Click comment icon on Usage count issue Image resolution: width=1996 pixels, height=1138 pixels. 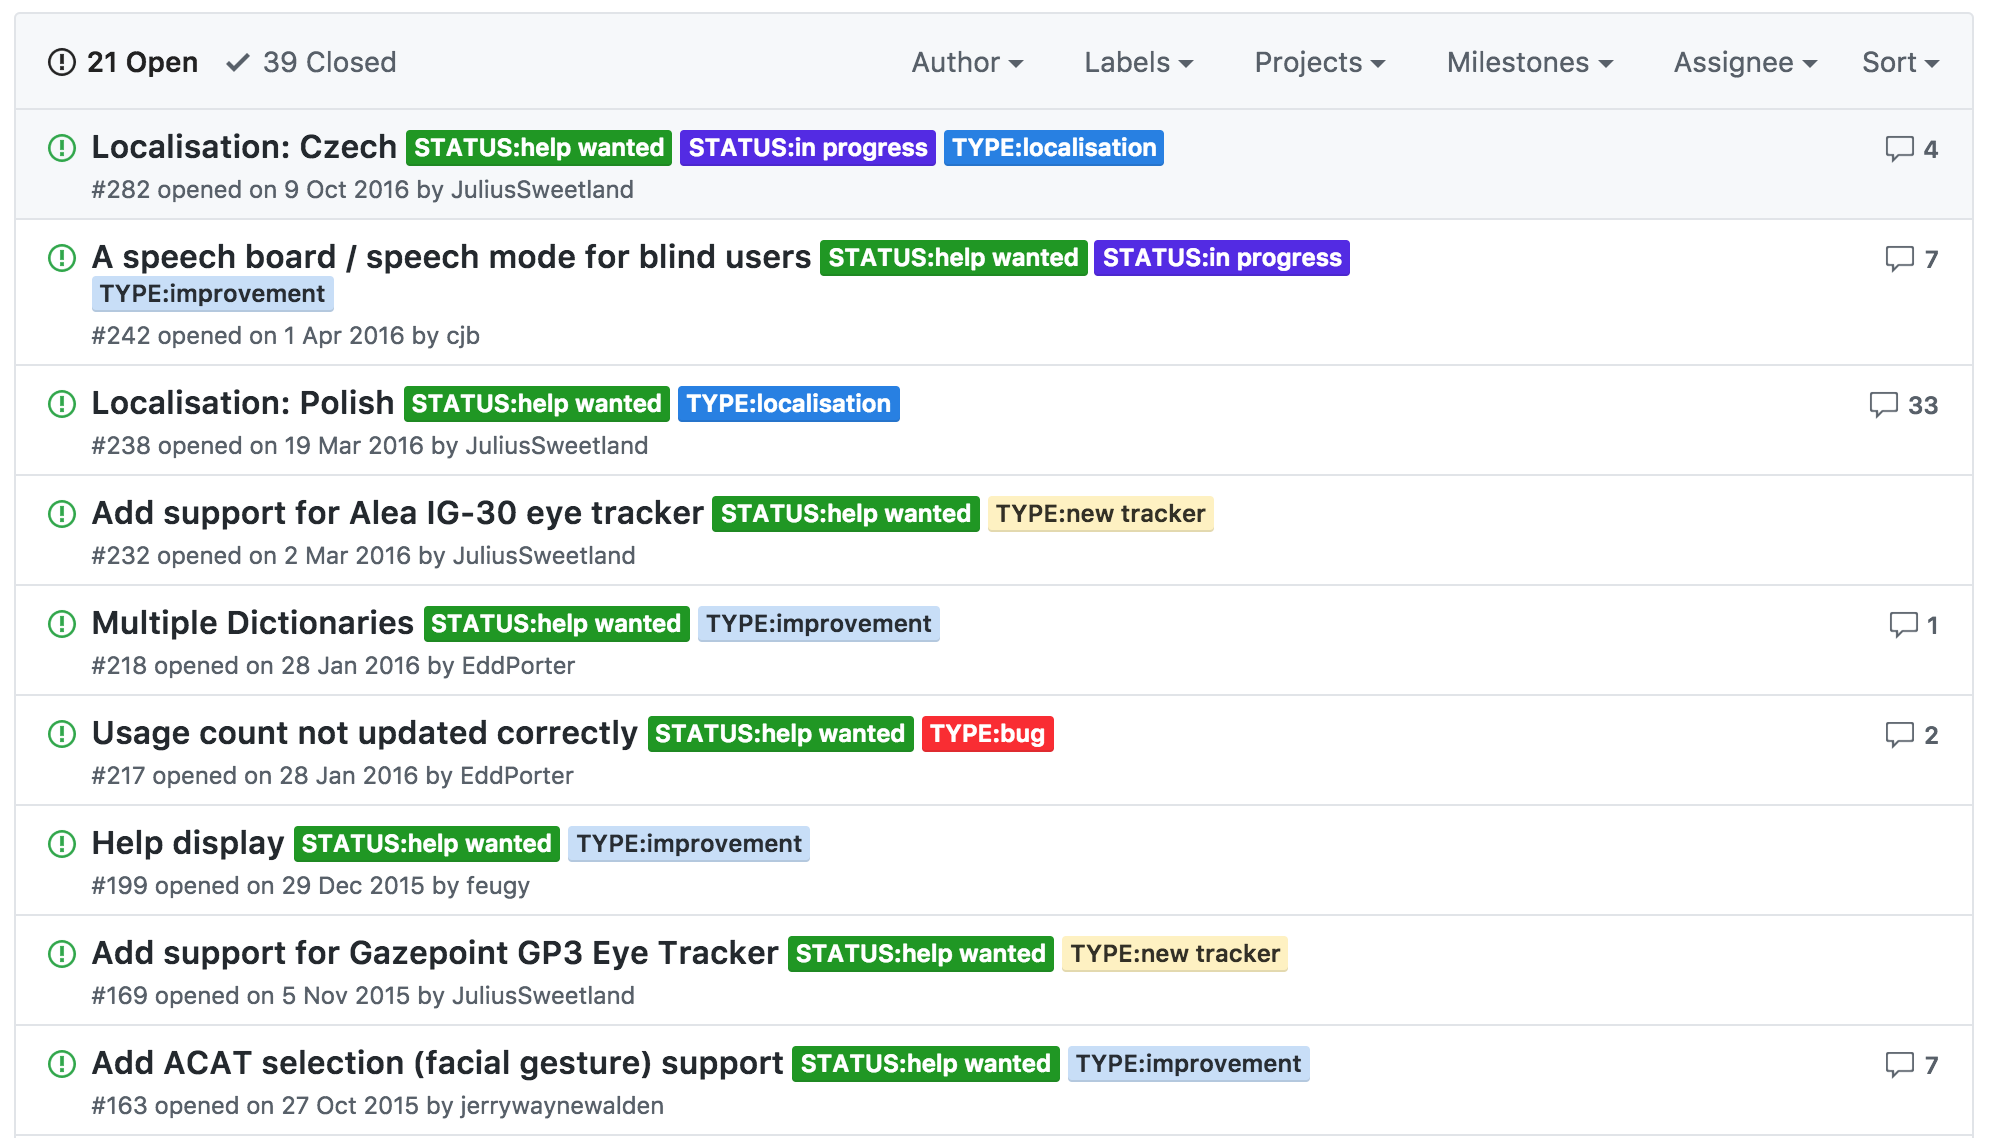pos(1898,735)
